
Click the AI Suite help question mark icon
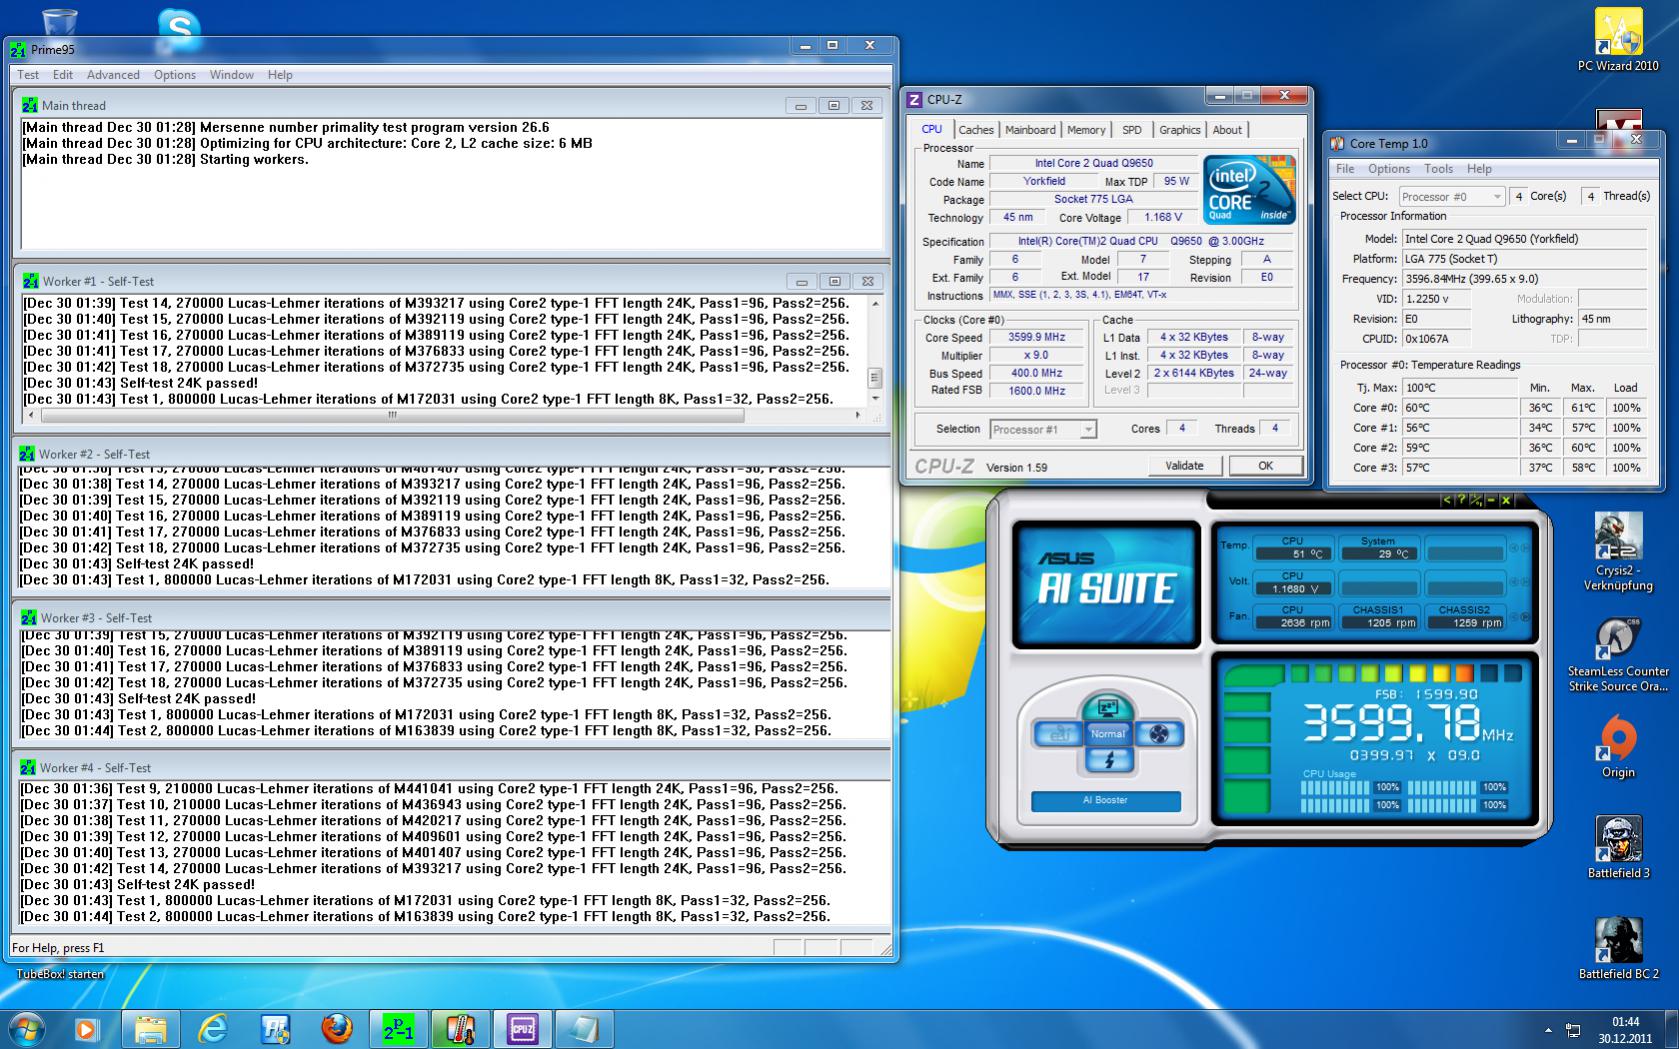(1461, 500)
